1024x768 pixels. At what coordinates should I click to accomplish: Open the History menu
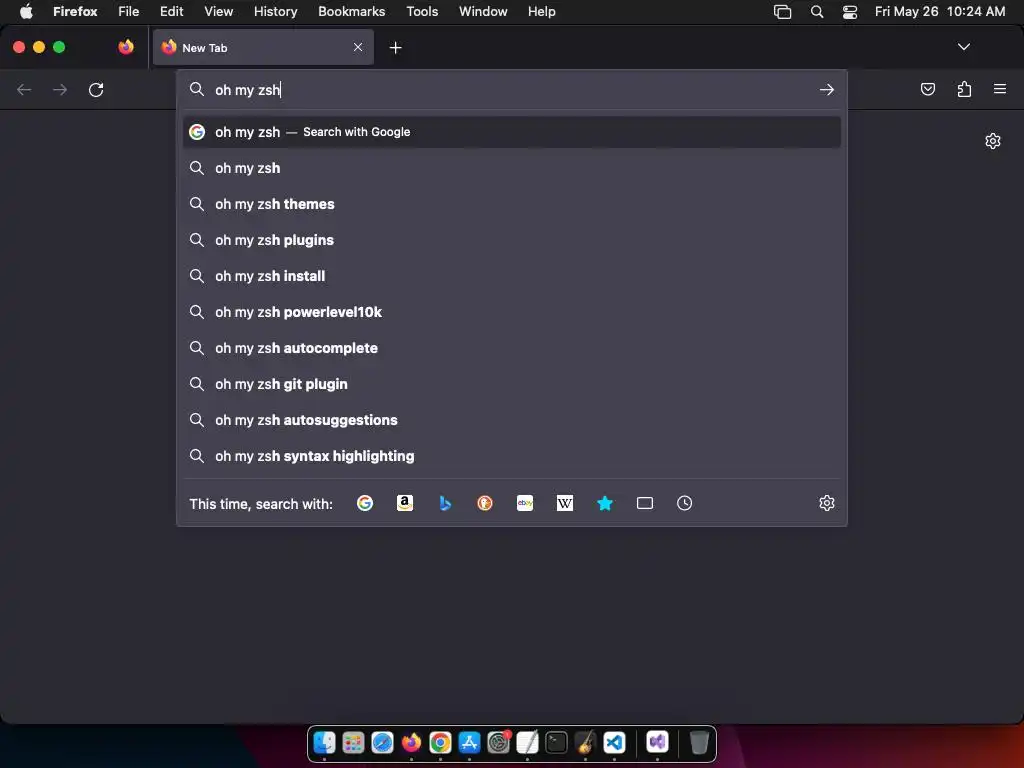(x=275, y=11)
